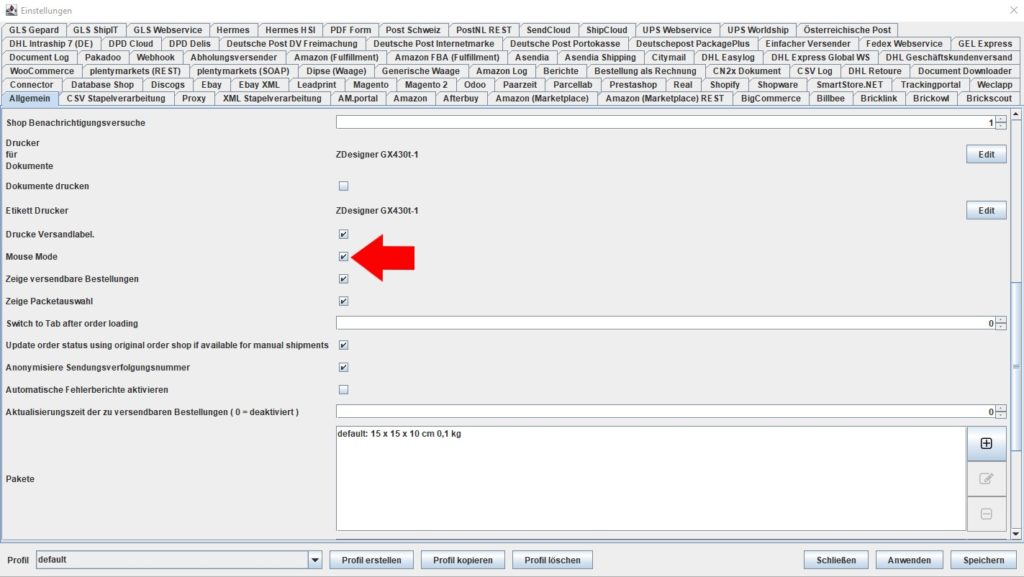
Task: Open the Deutsche Post Internetmarke tab
Action: click(x=434, y=44)
